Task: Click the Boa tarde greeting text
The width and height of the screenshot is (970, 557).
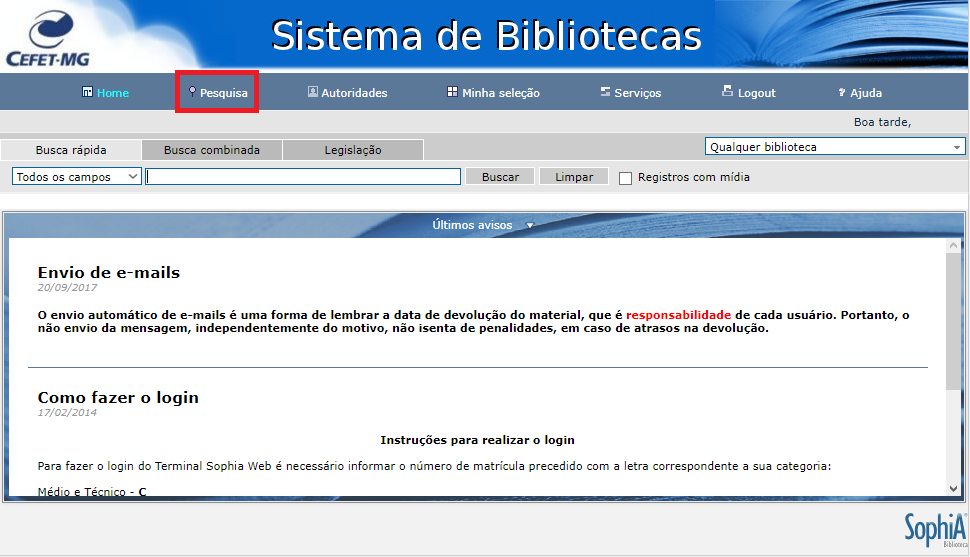Action: [x=882, y=123]
